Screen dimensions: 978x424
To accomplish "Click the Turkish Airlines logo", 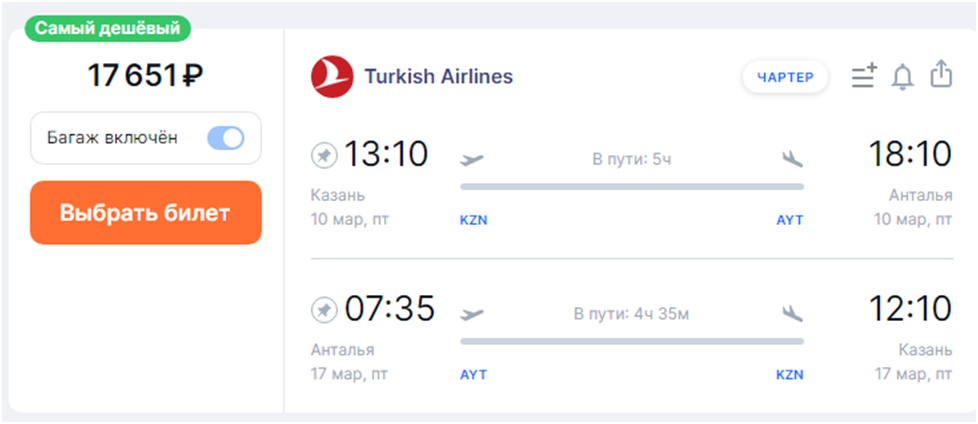I will [332, 77].
